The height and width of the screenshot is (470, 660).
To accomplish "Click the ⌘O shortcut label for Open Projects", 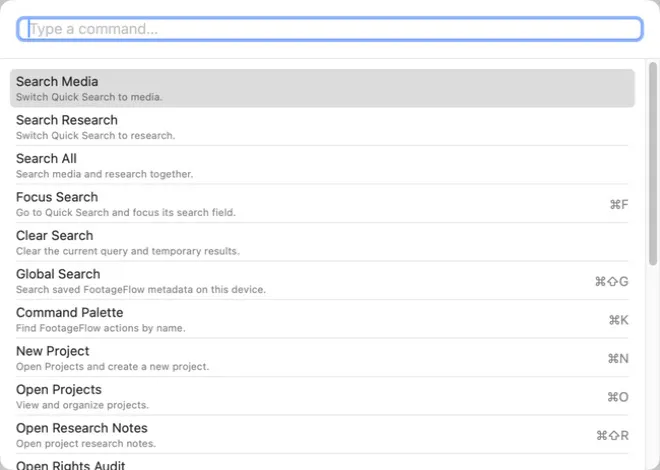I will (x=617, y=397).
